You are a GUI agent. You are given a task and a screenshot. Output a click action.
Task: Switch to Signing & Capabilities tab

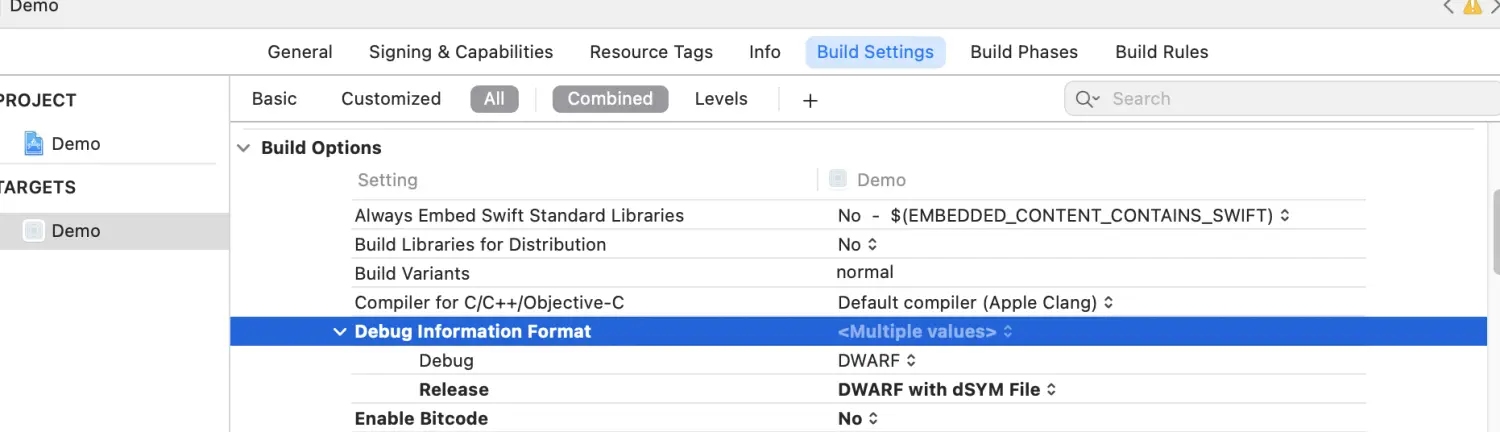coord(461,52)
